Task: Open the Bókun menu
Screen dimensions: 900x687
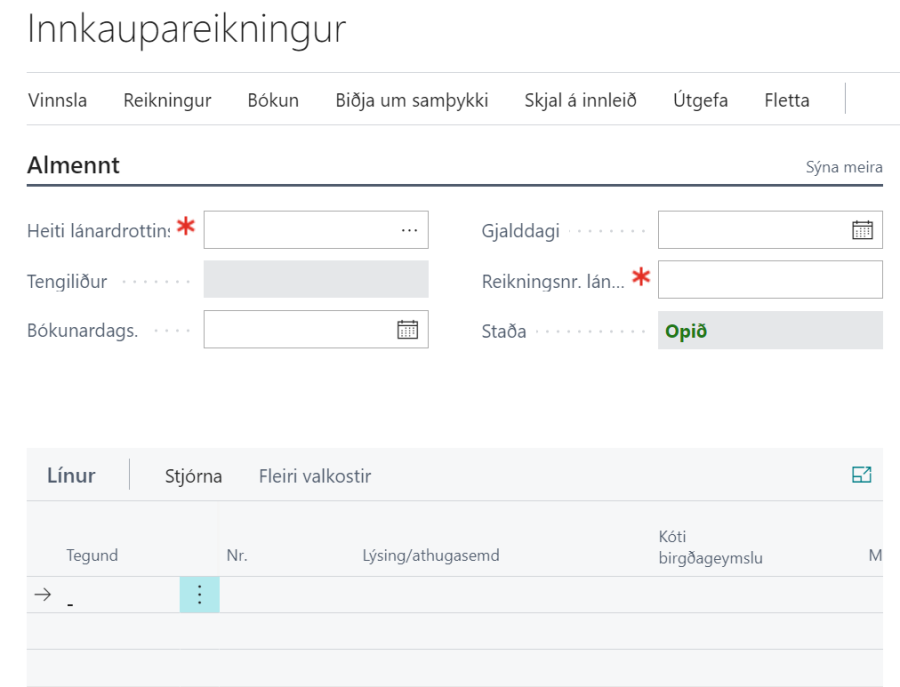Action: [x=273, y=100]
